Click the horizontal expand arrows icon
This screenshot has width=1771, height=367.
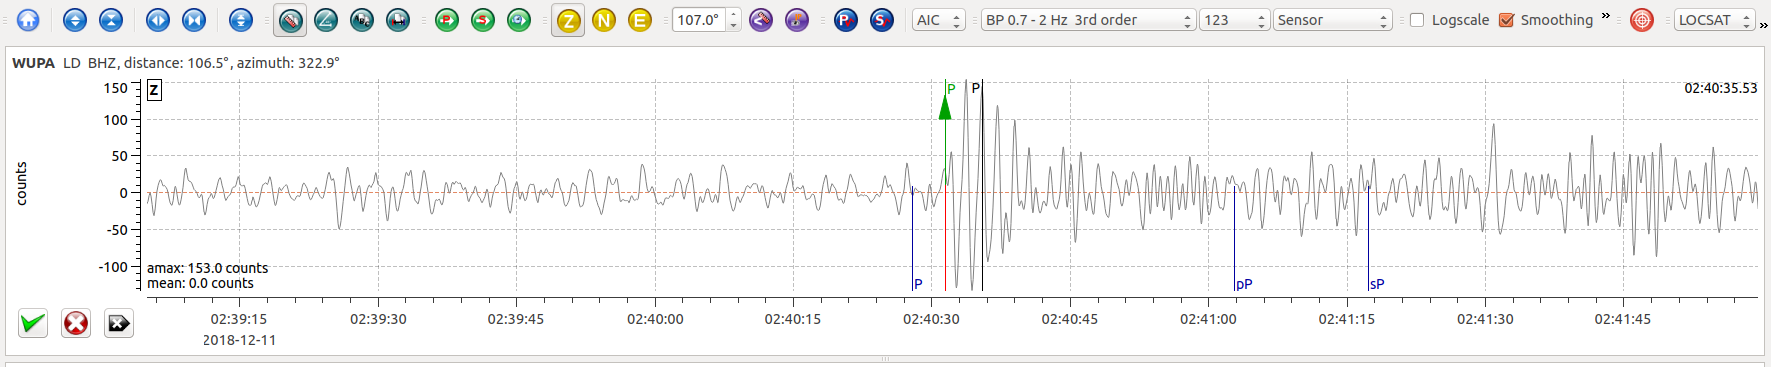tap(158, 19)
